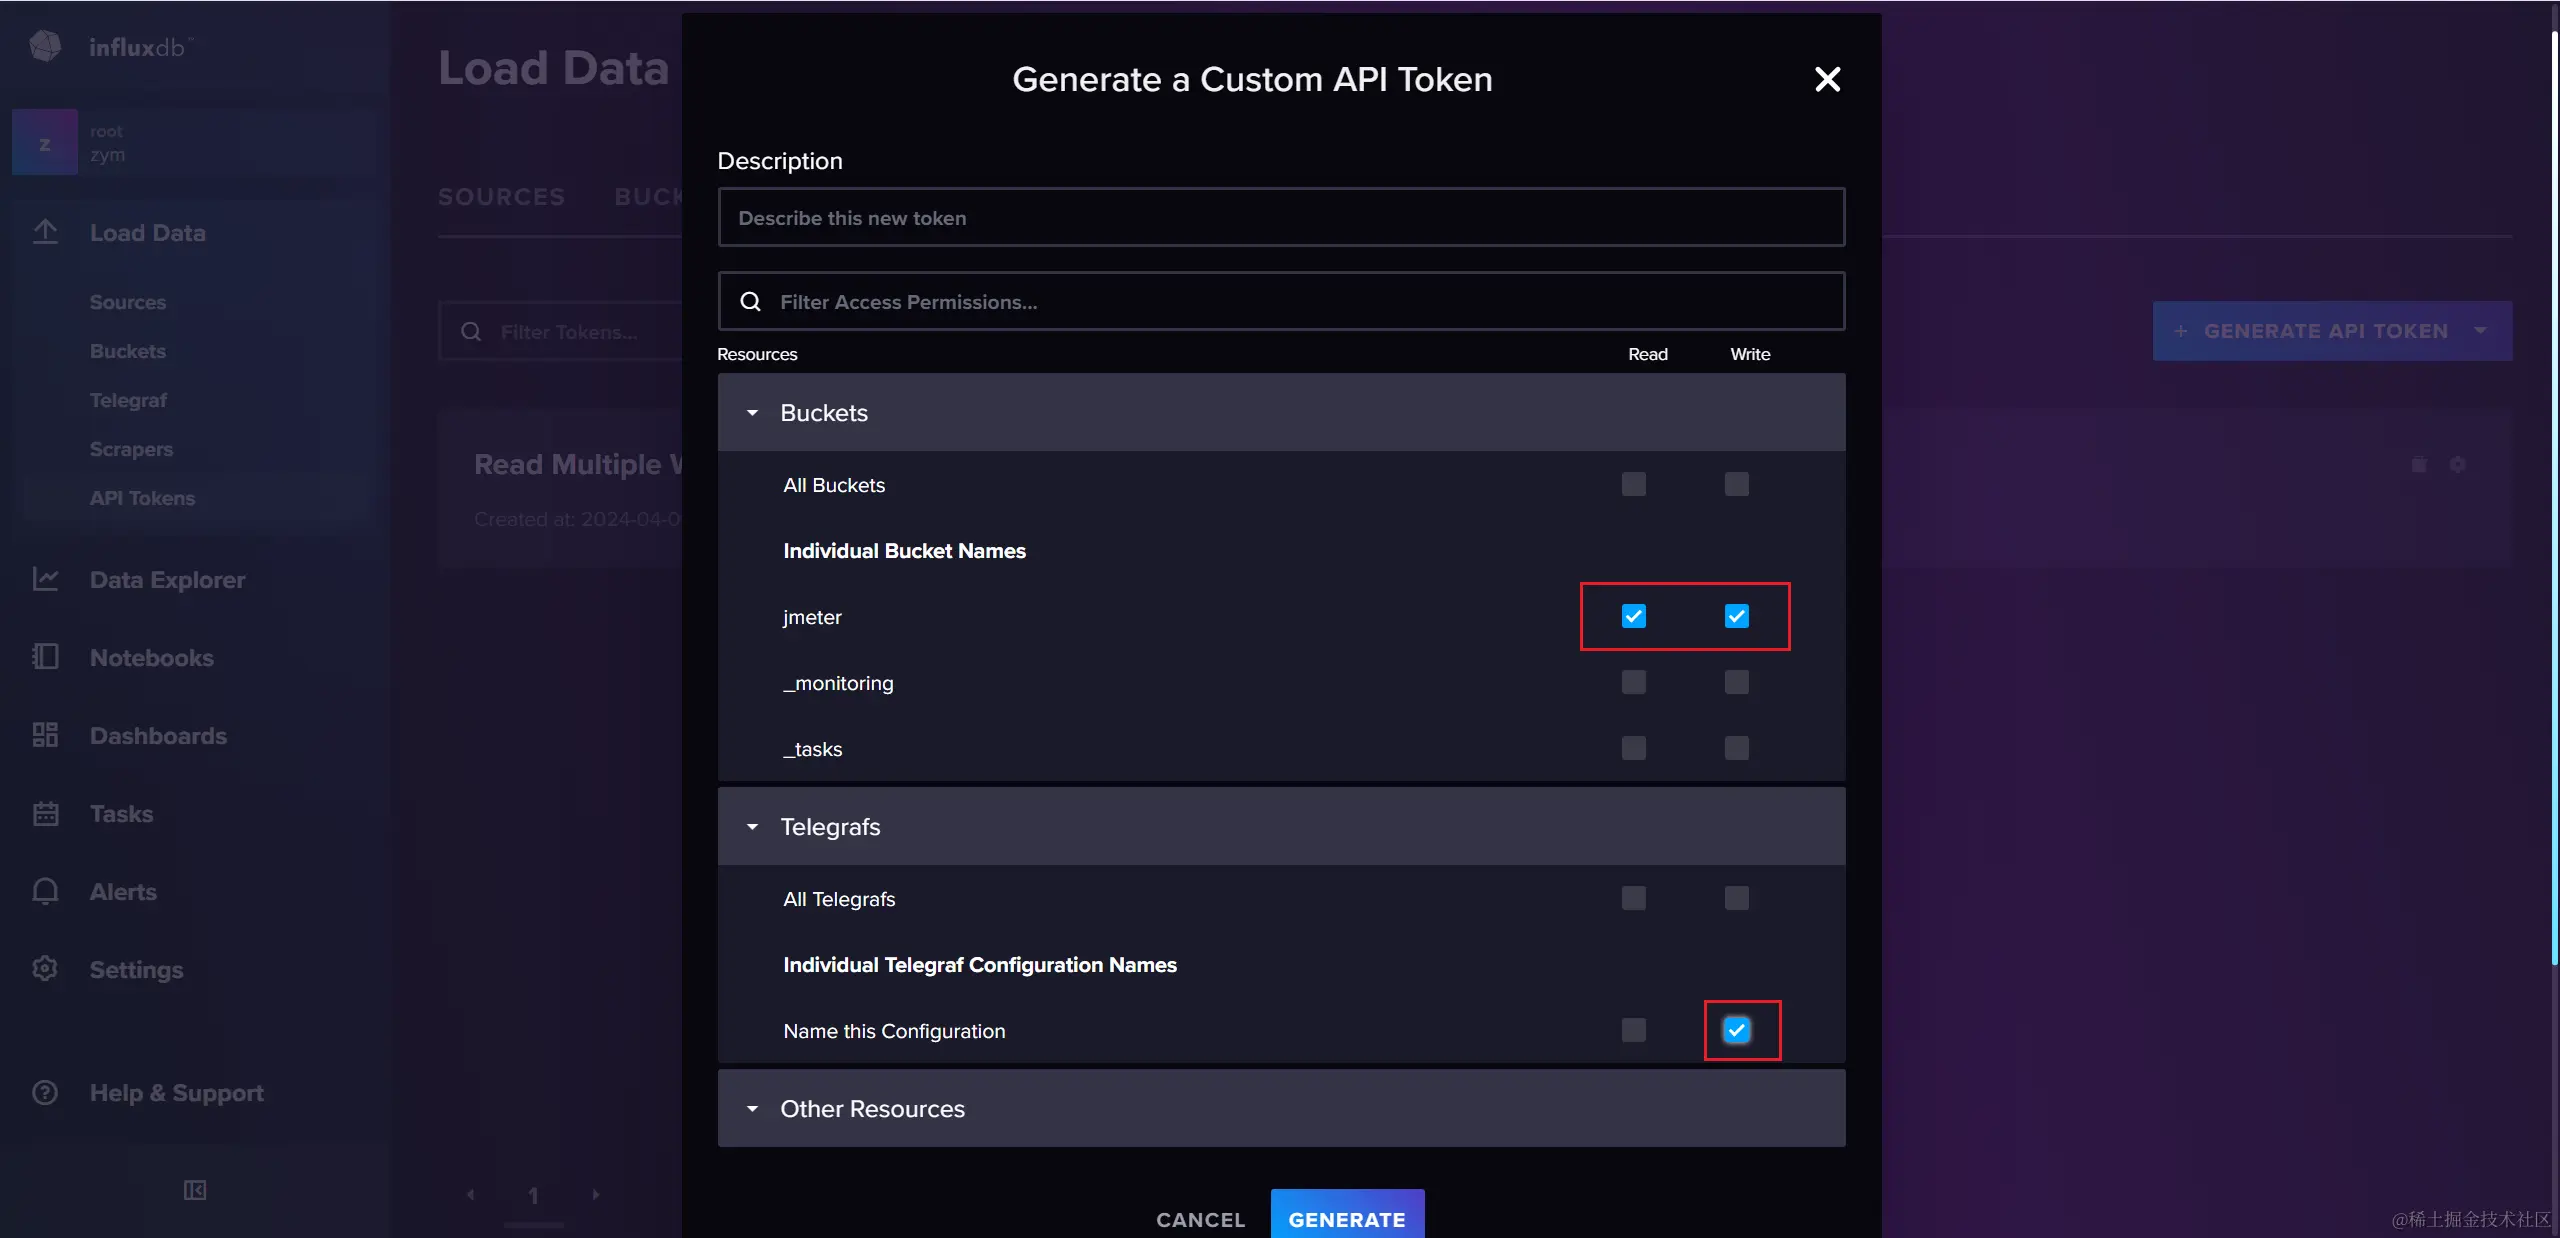The image size is (2560, 1238).
Task: Uncheck the jmeter bucket Read checkbox
Action: pyautogui.click(x=1633, y=616)
